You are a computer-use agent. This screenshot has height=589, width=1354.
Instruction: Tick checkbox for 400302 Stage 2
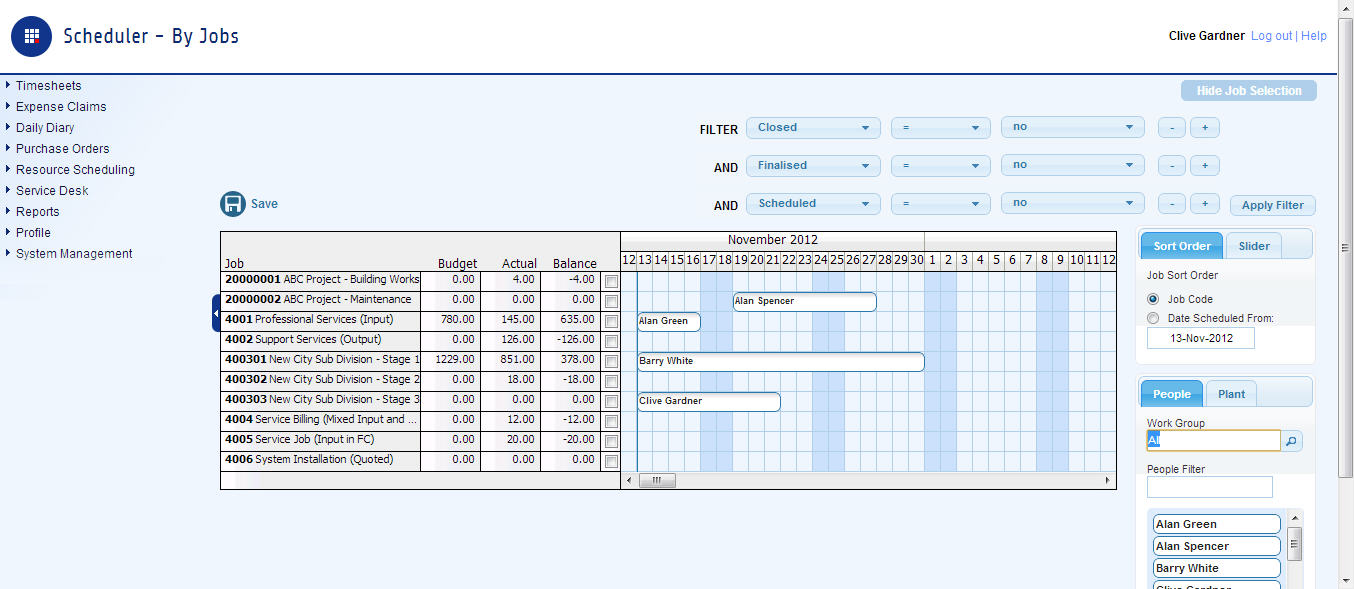[611, 382]
